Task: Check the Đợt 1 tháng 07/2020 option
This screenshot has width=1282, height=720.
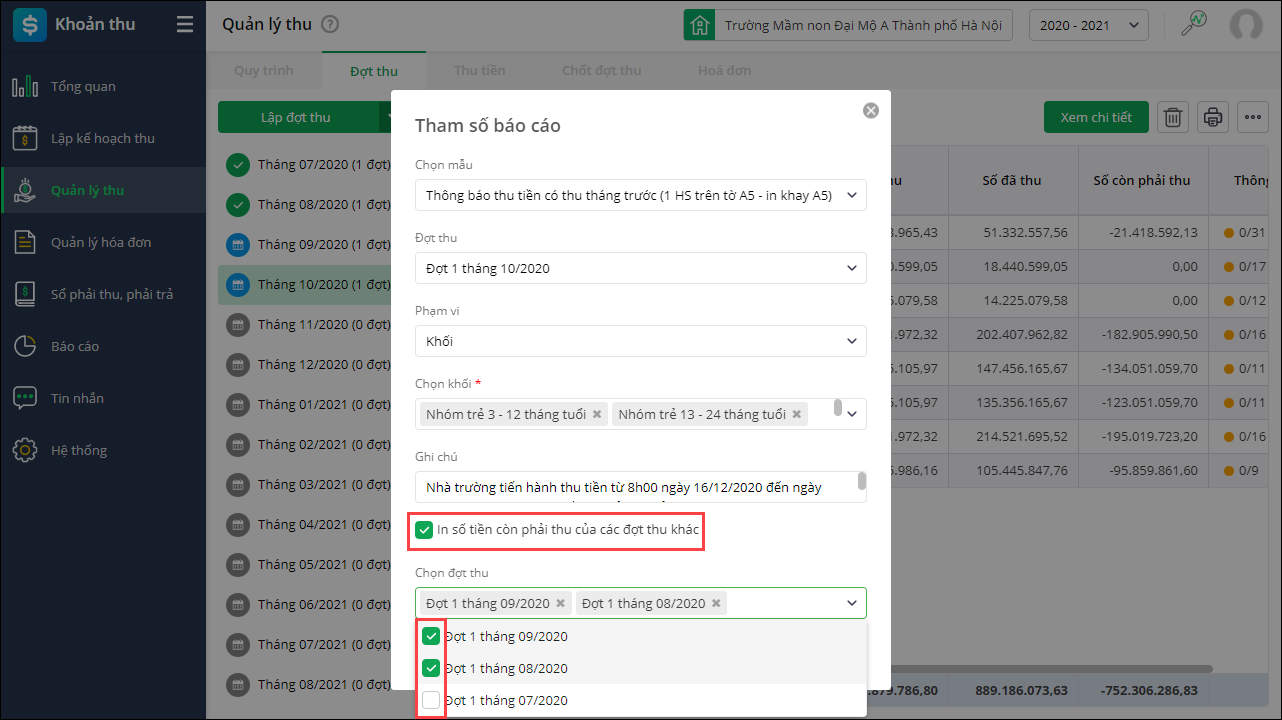Action: pyautogui.click(x=431, y=700)
